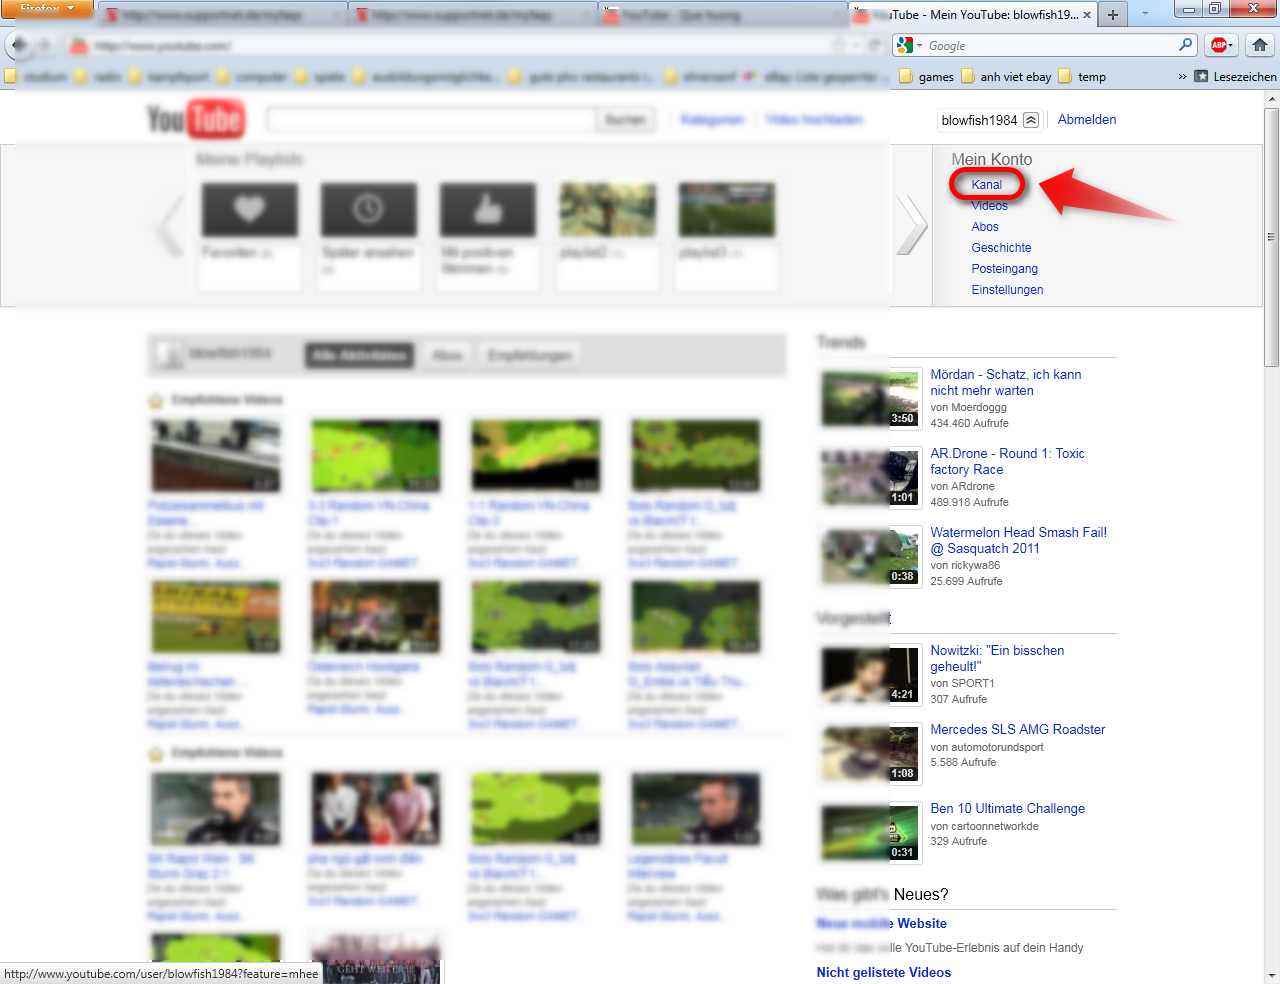
Task: Switch to the Alle Aktivitäten tab
Action: [358, 354]
